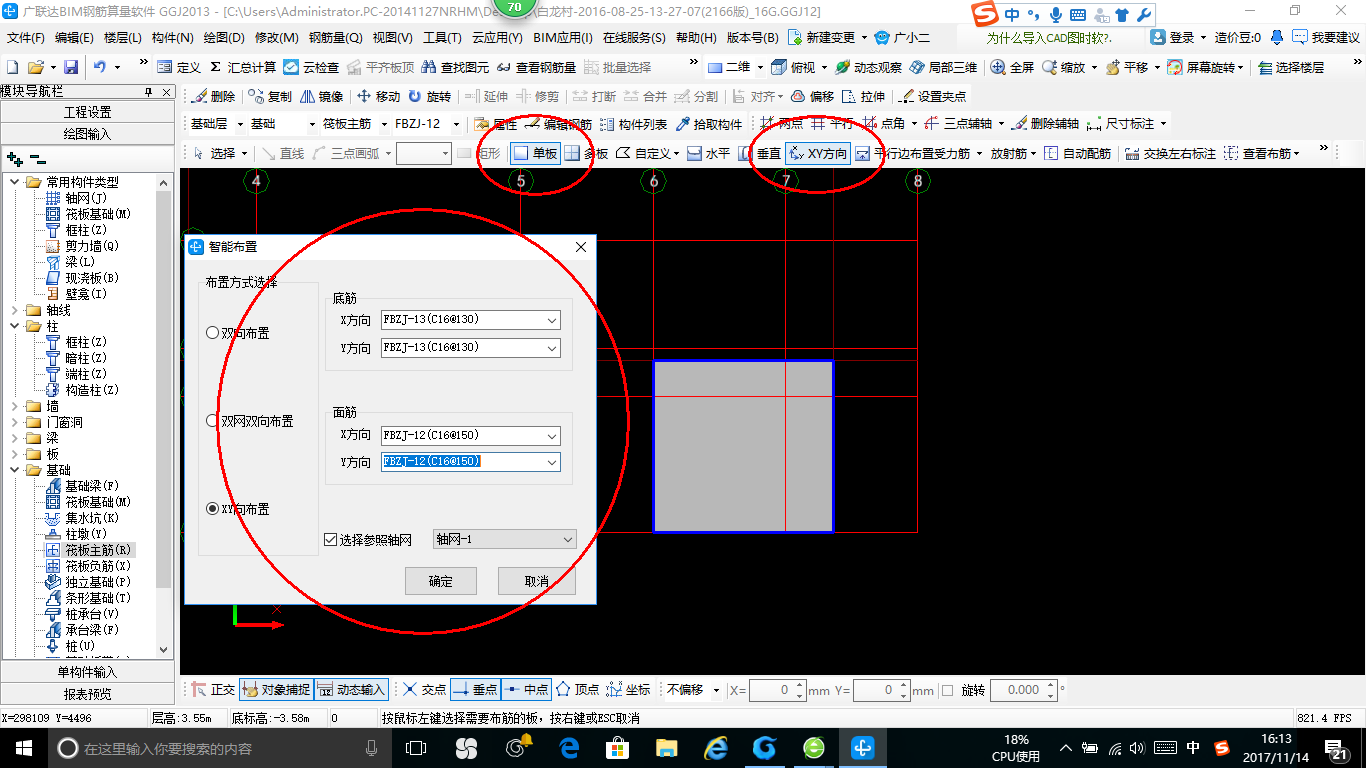Click the Undo arrow icon
The image size is (1366, 768).
click(100, 67)
